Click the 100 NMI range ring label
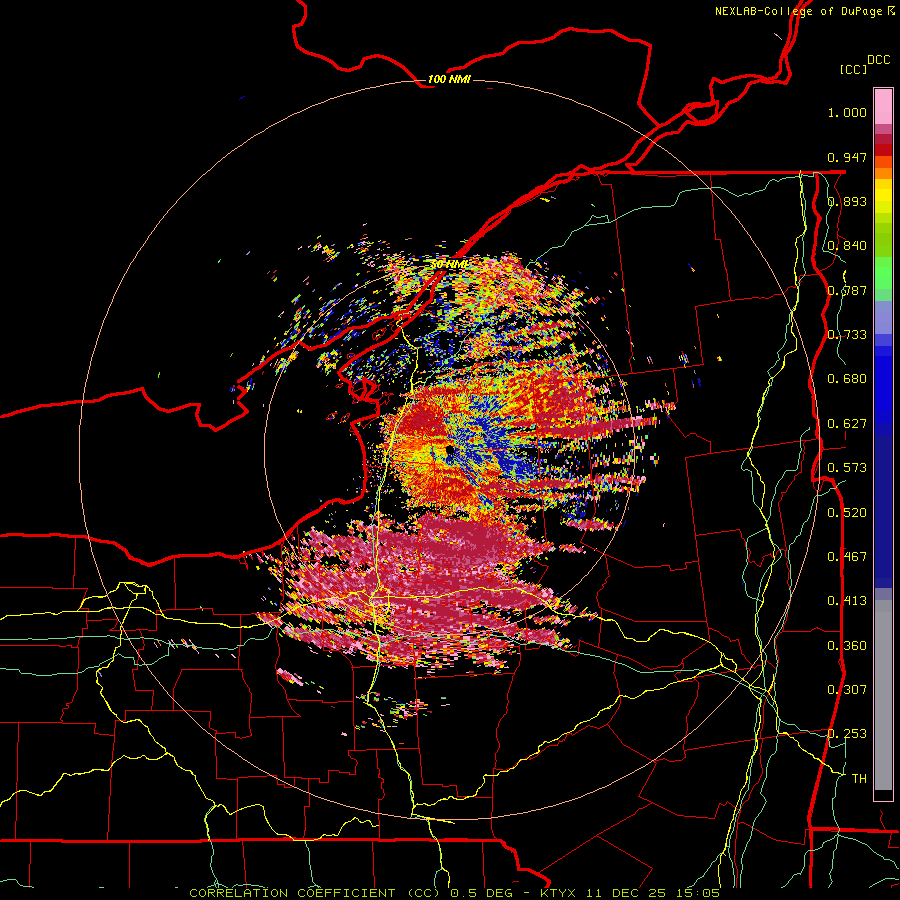Image resolution: width=900 pixels, height=900 pixels. coord(449,79)
